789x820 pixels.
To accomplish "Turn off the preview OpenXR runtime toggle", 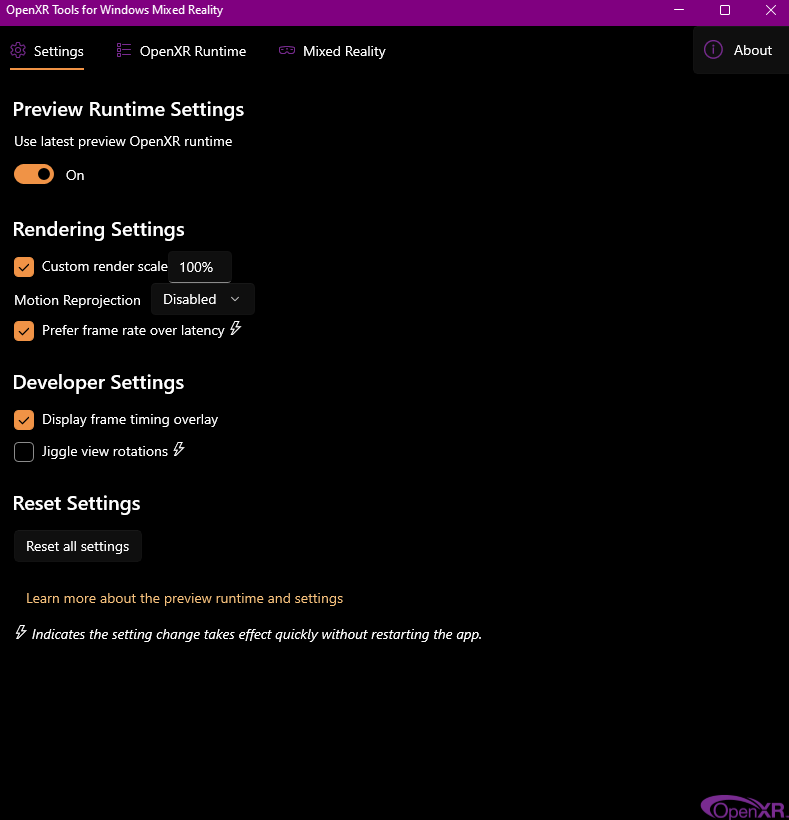I will 34,174.
